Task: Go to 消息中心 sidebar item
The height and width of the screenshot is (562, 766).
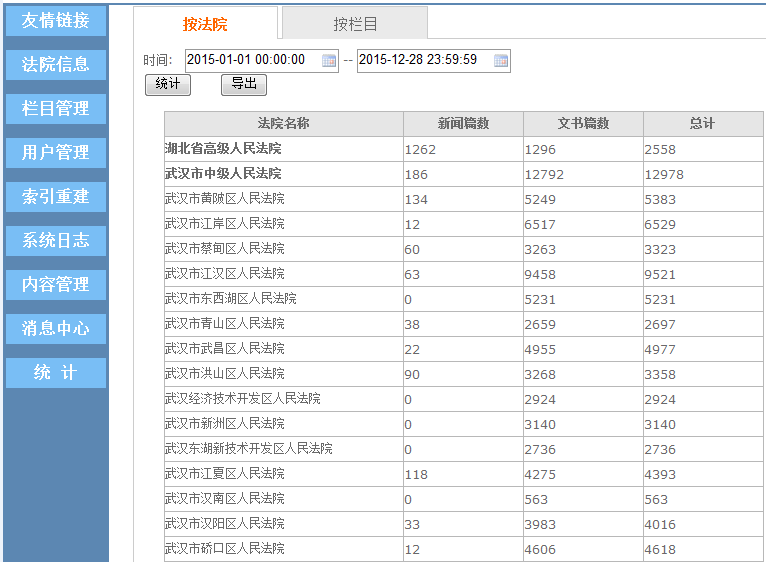Action: pyautogui.click(x=56, y=329)
